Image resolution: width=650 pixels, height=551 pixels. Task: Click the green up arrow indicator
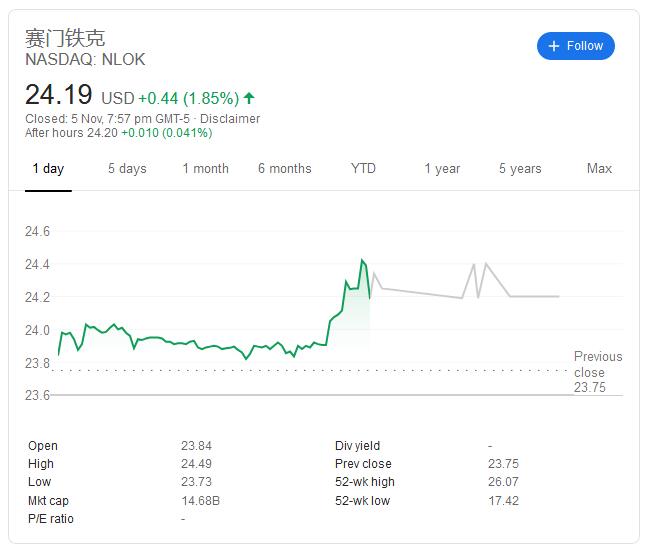coord(249,98)
